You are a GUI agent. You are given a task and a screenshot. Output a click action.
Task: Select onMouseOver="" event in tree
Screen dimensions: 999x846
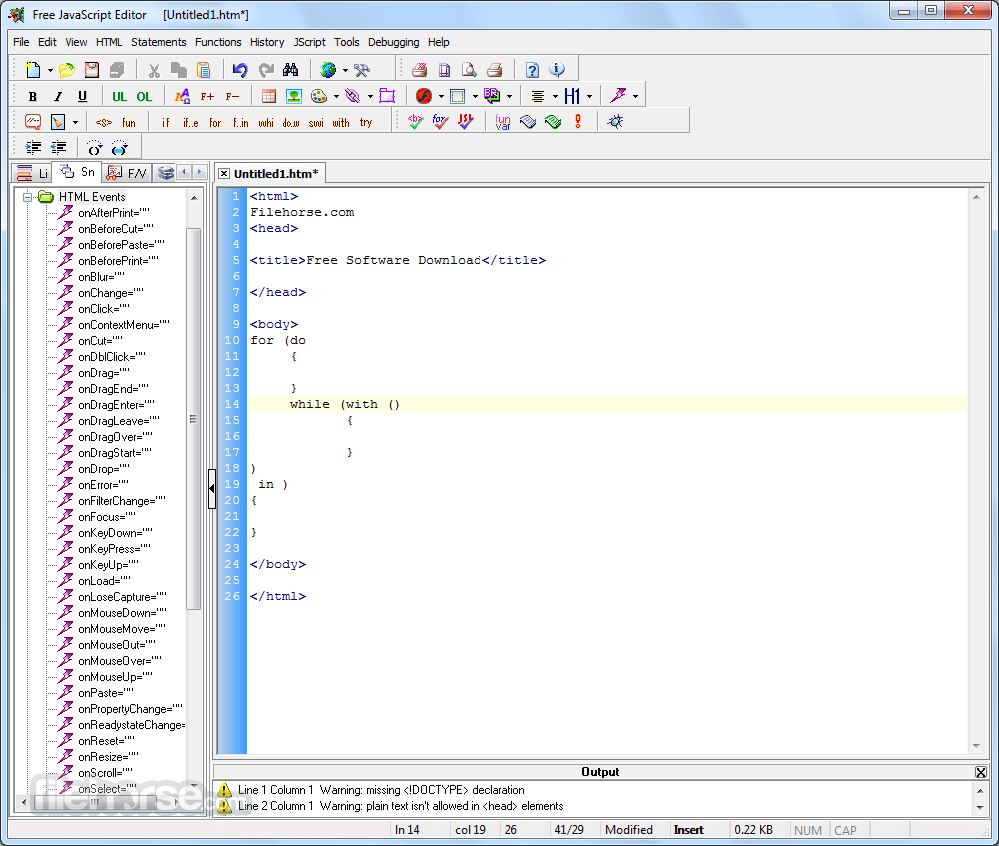pyautogui.click(x=119, y=661)
